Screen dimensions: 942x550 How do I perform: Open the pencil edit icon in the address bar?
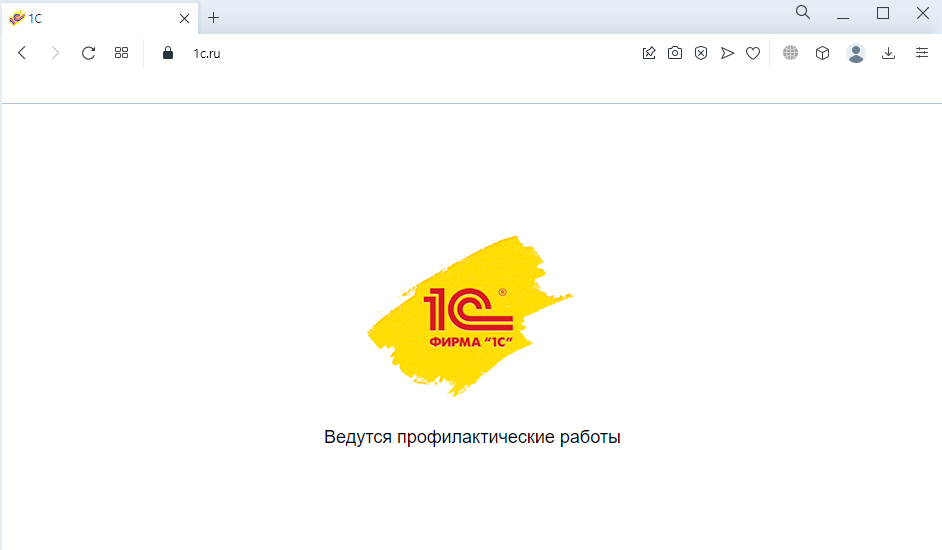click(x=649, y=53)
